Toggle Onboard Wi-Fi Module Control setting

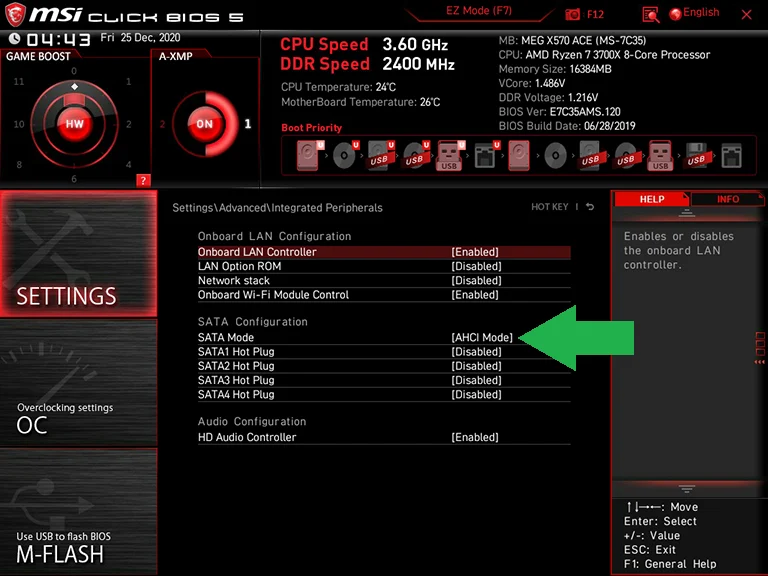(x=384, y=294)
